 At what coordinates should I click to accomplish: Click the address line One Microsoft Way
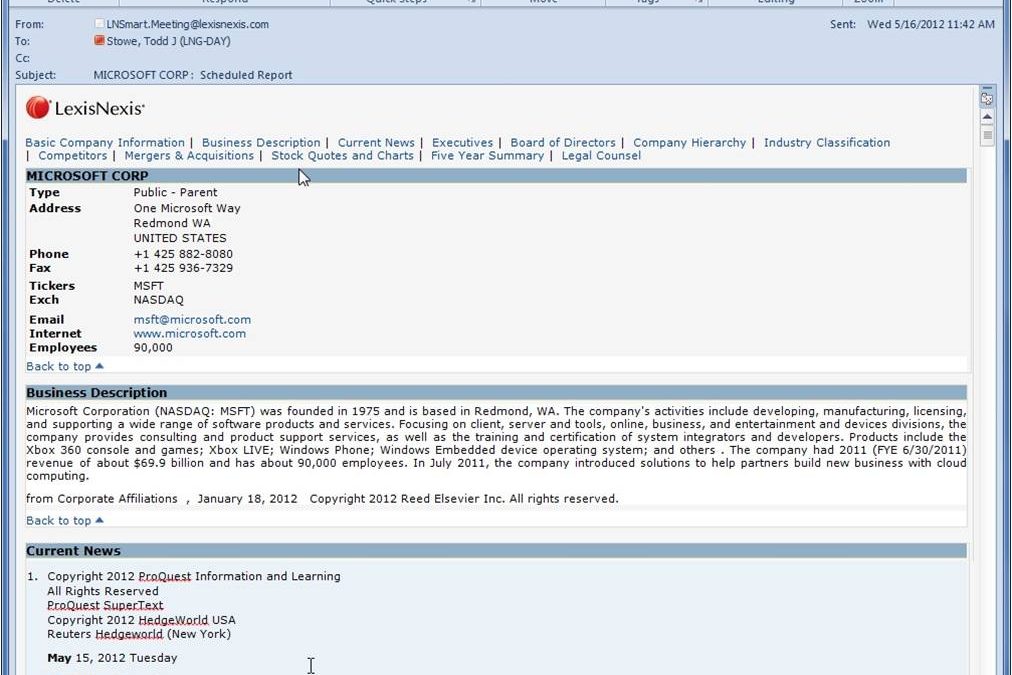coord(187,208)
